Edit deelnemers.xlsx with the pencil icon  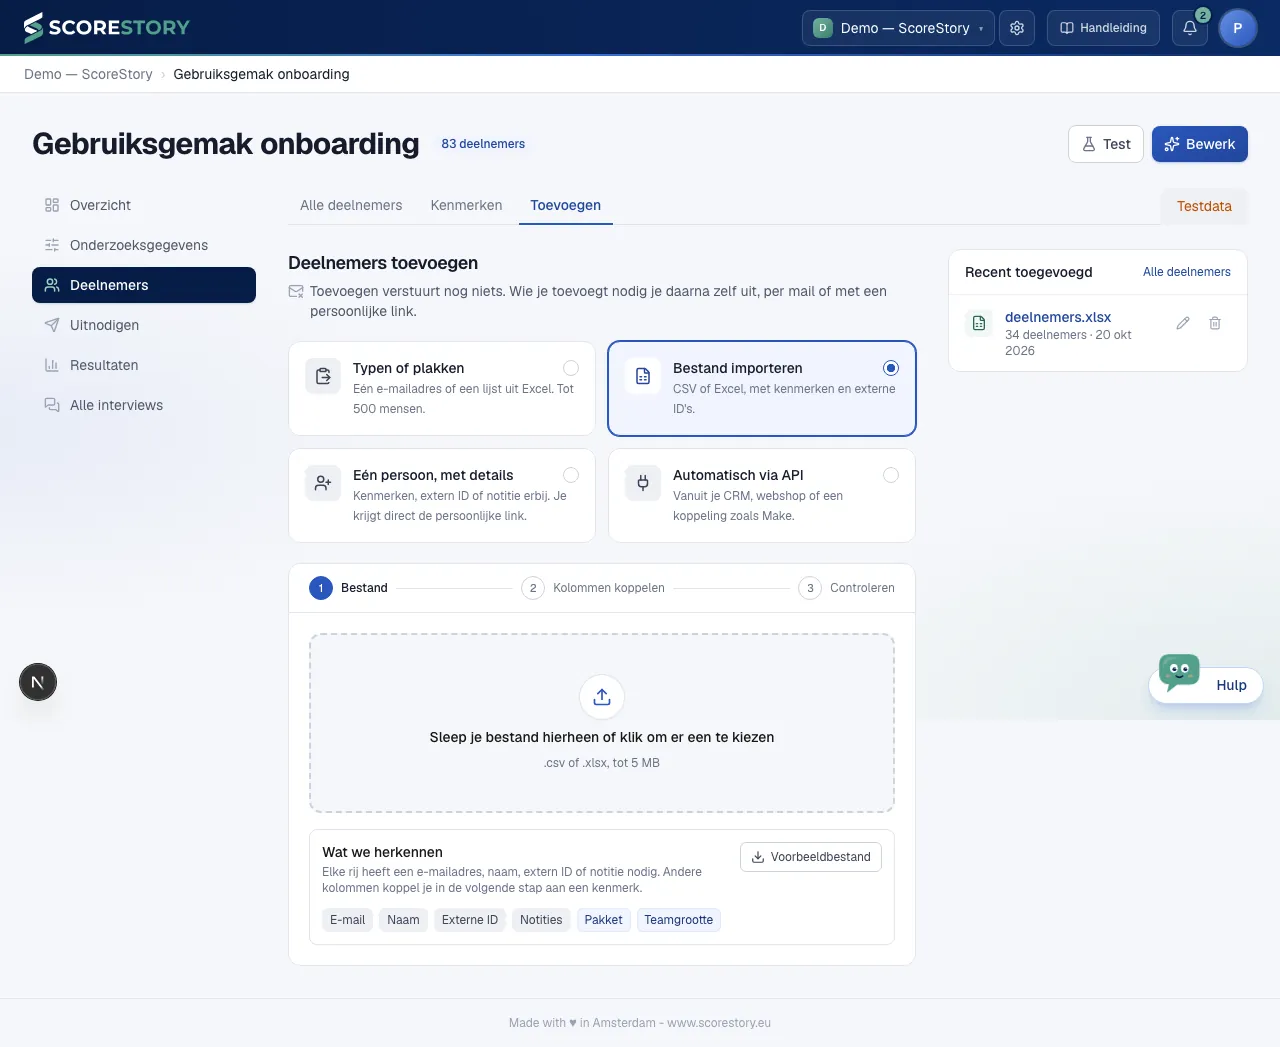coord(1183,323)
